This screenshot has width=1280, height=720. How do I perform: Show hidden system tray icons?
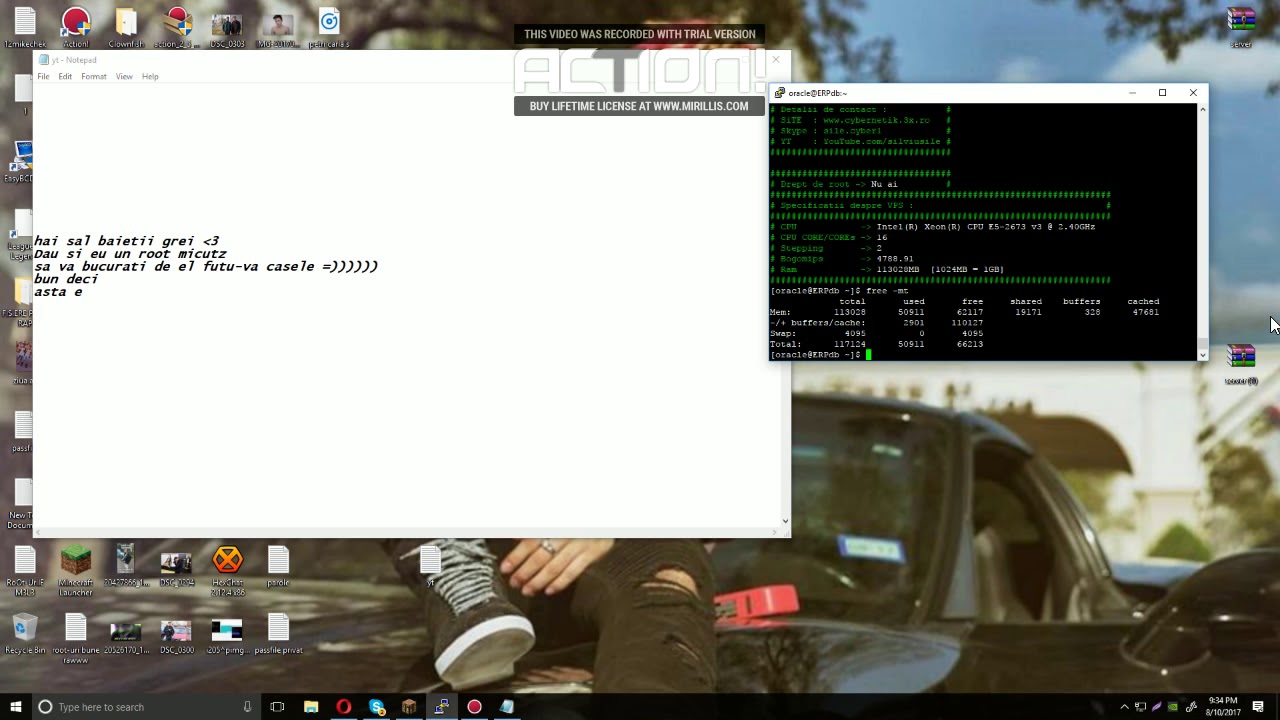coord(1124,707)
